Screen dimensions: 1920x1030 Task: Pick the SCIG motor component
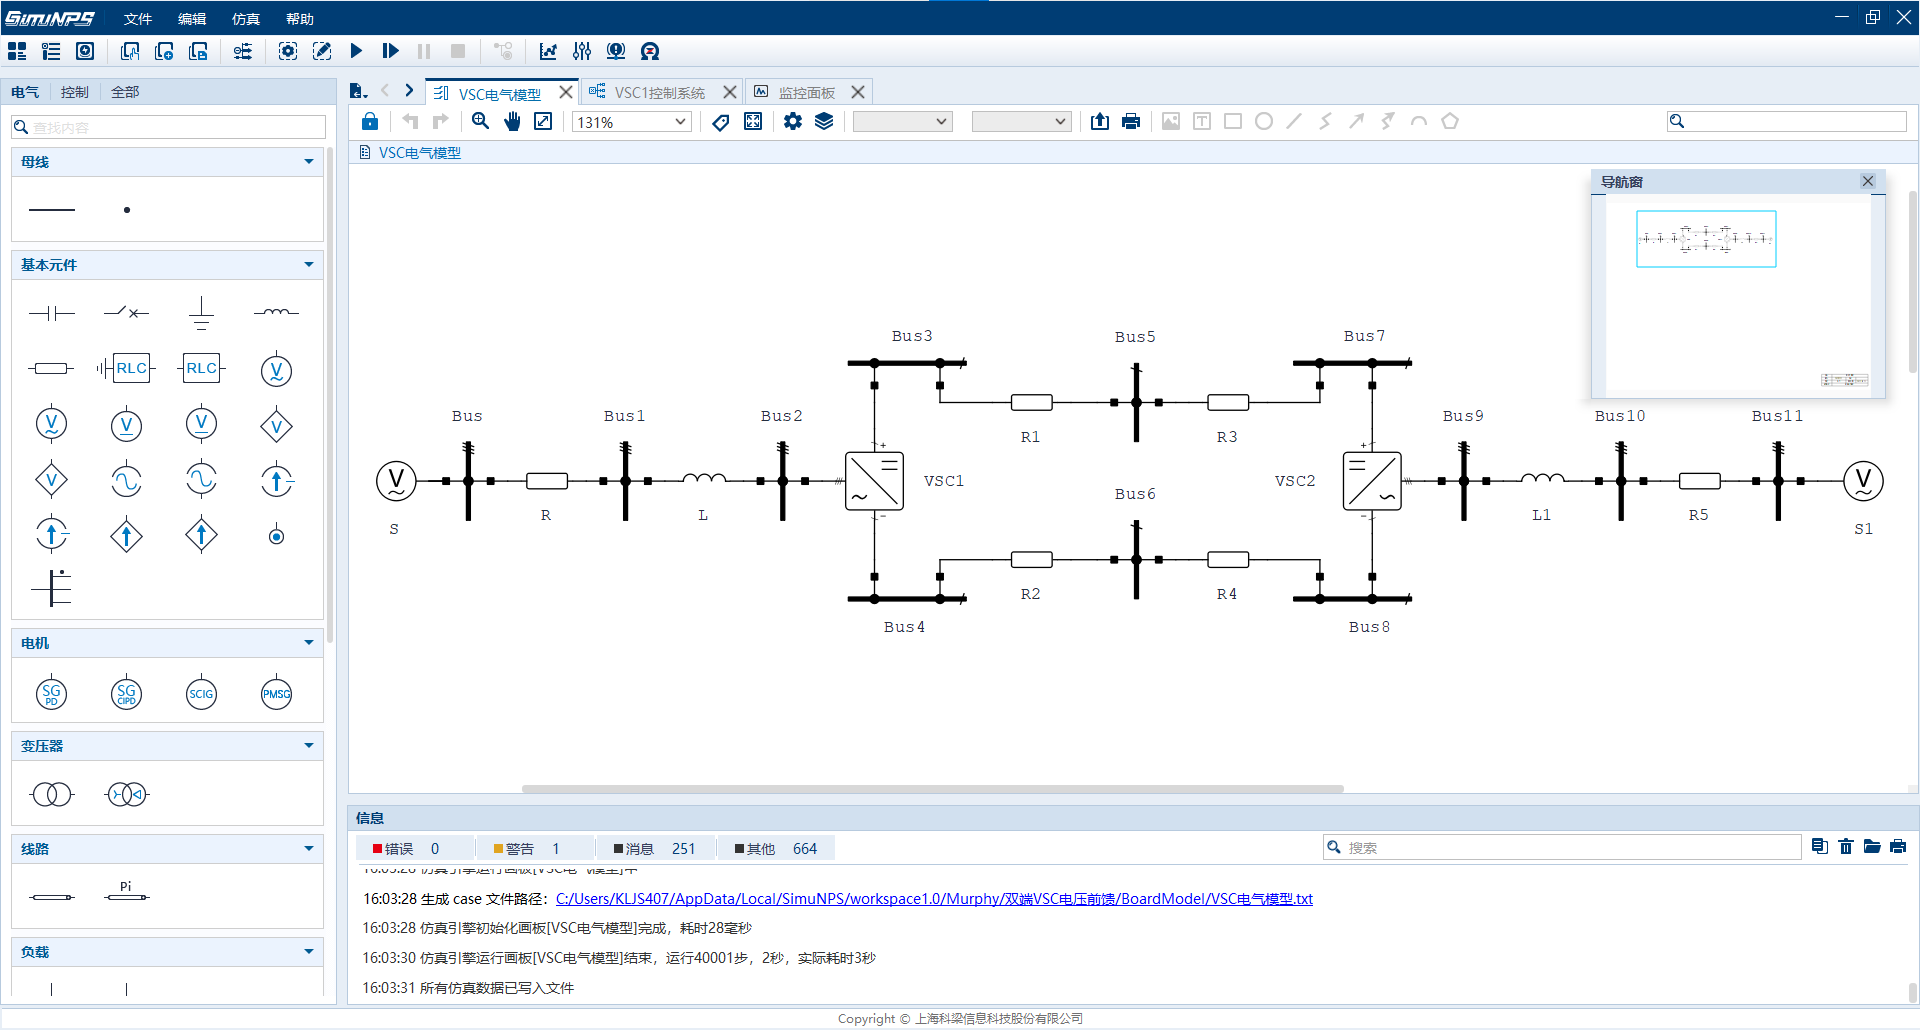(x=201, y=693)
